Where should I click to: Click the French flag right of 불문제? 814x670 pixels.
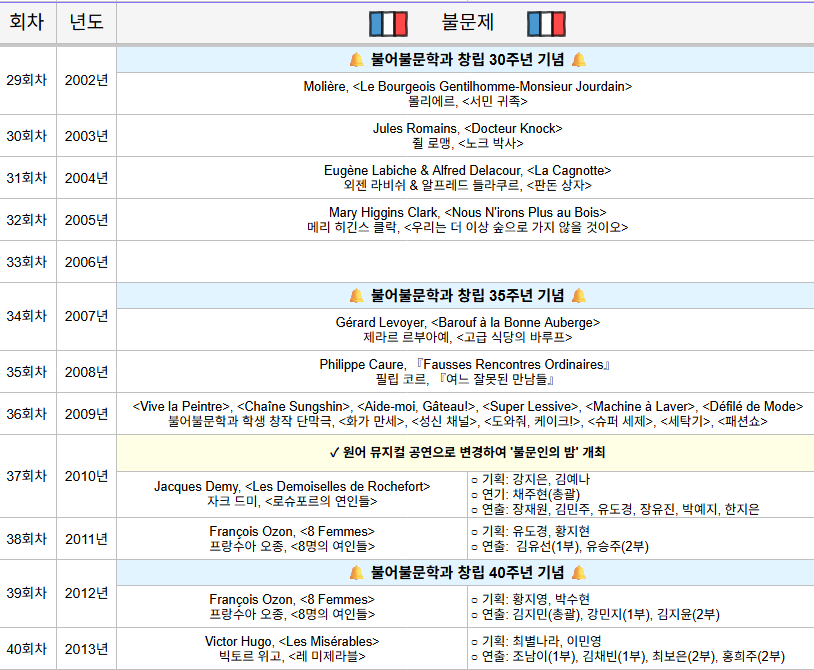[547, 23]
